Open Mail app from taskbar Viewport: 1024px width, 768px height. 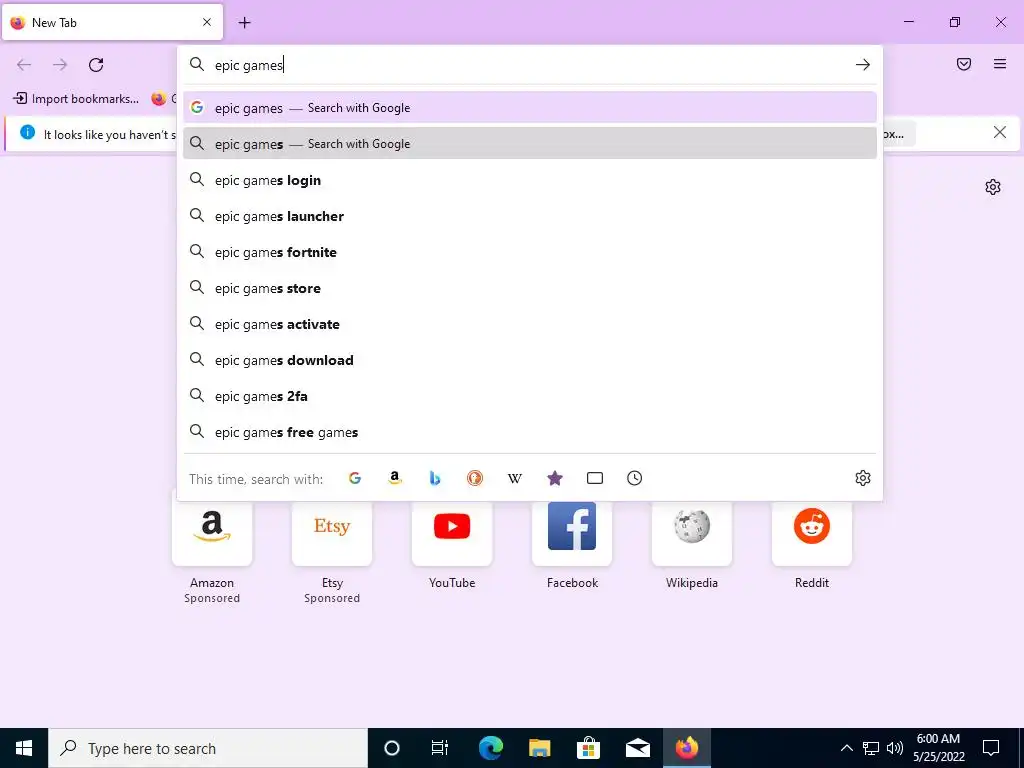point(637,748)
